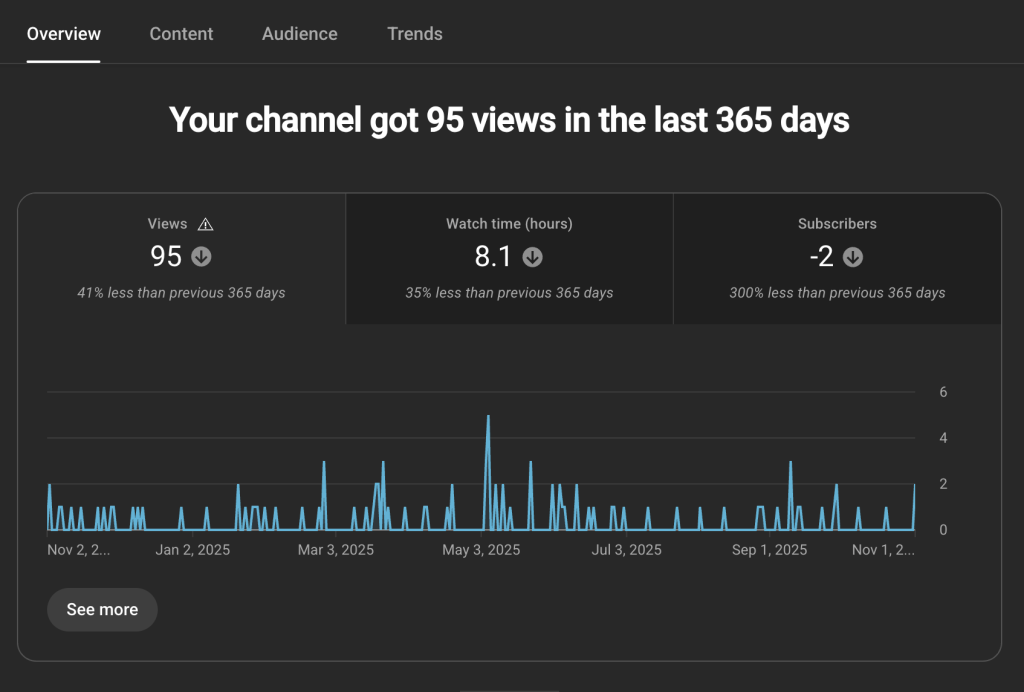Click the 6 value on the y-axis
Screen dimensions: 1024x692
943,392
